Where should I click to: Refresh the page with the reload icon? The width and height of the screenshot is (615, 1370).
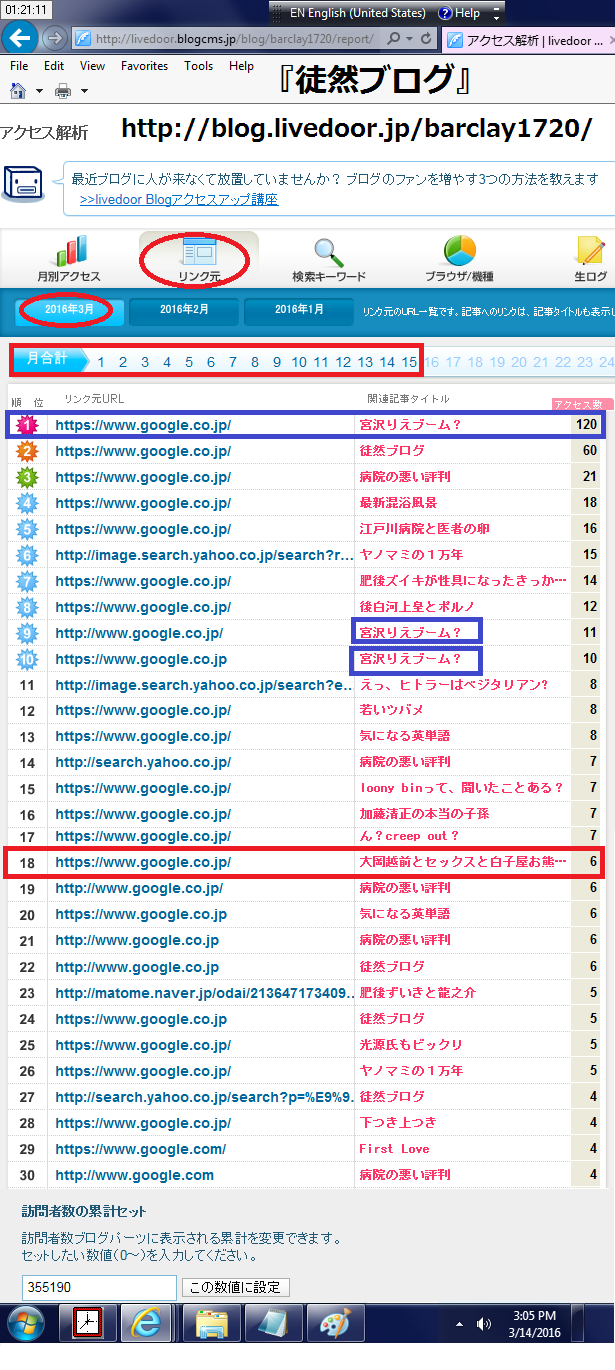click(427, 38)
